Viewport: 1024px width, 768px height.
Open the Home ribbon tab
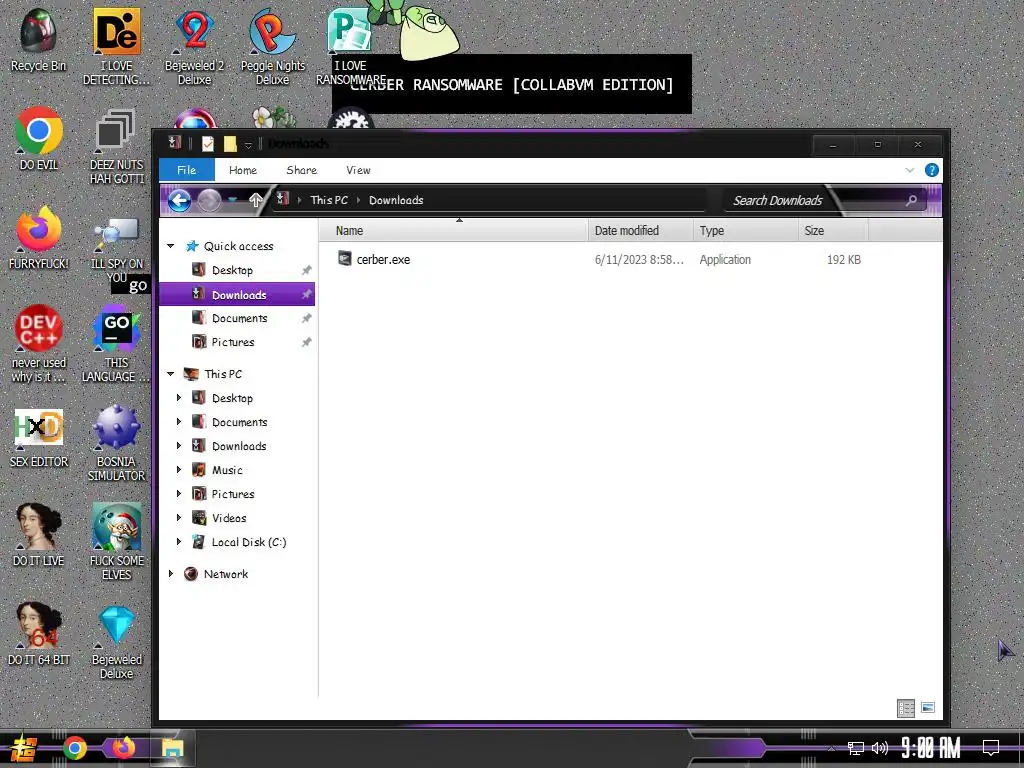coord(243,170)
